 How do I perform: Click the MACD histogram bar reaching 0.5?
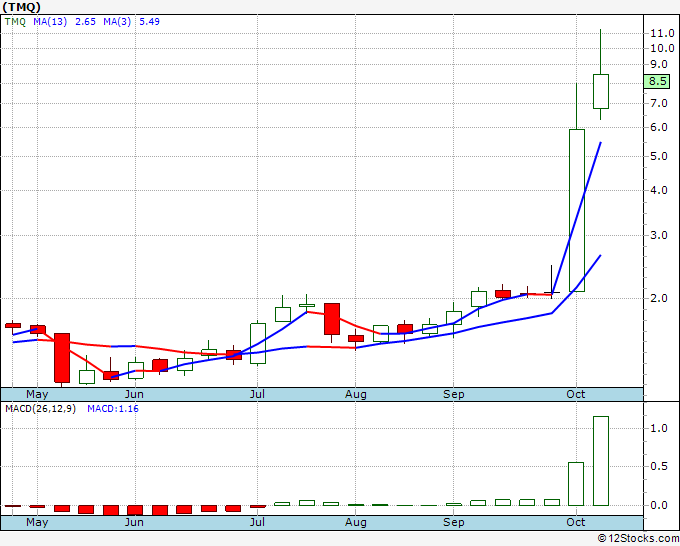pyautogui.click(x=576, y=484)
